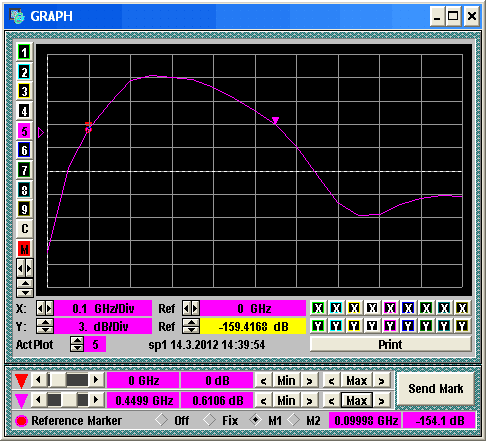This screenshot has width=486, height=441.
Task: Set Reference Marker to Off
Action: [x=162, y=420]
